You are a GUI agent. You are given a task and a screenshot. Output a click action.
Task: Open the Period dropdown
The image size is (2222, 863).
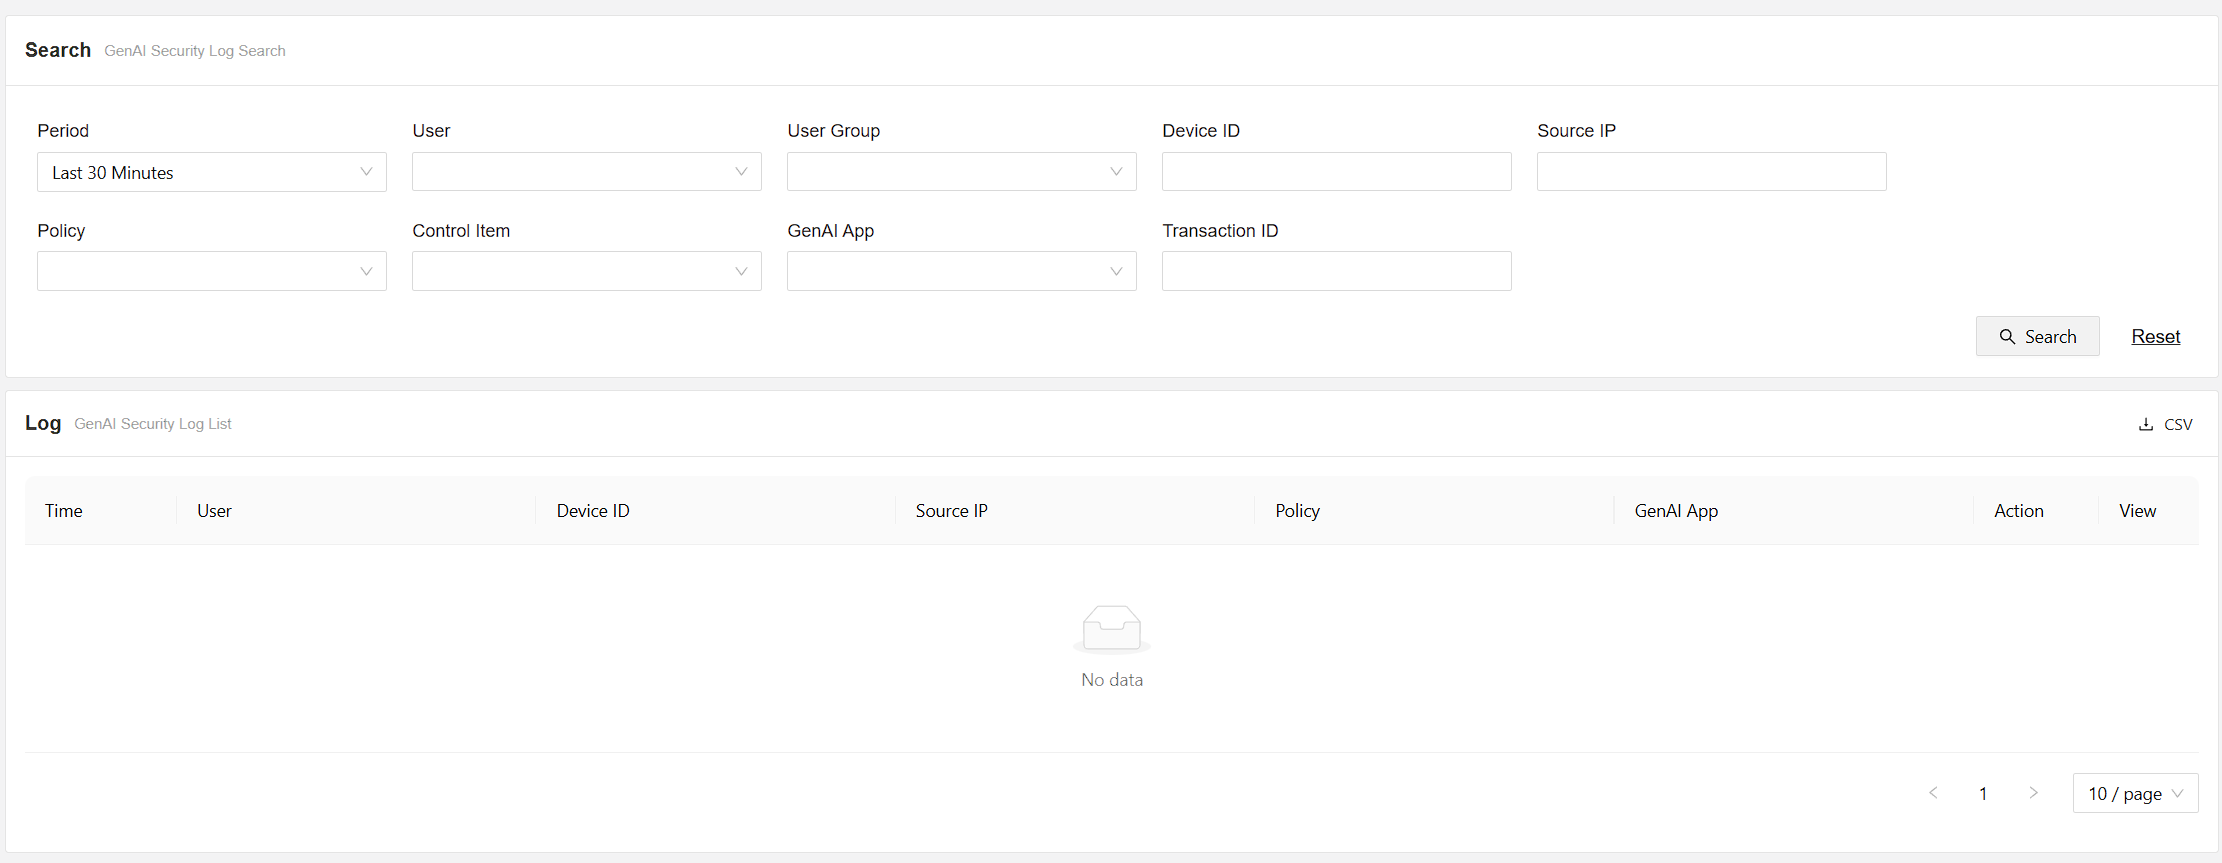(212, 172)
